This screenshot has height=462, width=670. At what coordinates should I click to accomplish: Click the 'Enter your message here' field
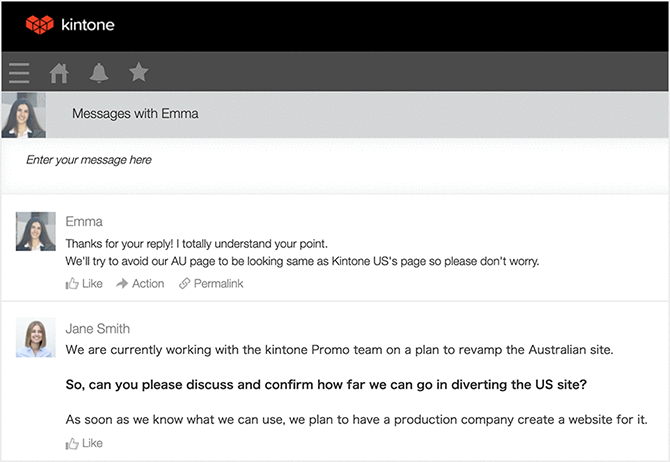[300, 160]
